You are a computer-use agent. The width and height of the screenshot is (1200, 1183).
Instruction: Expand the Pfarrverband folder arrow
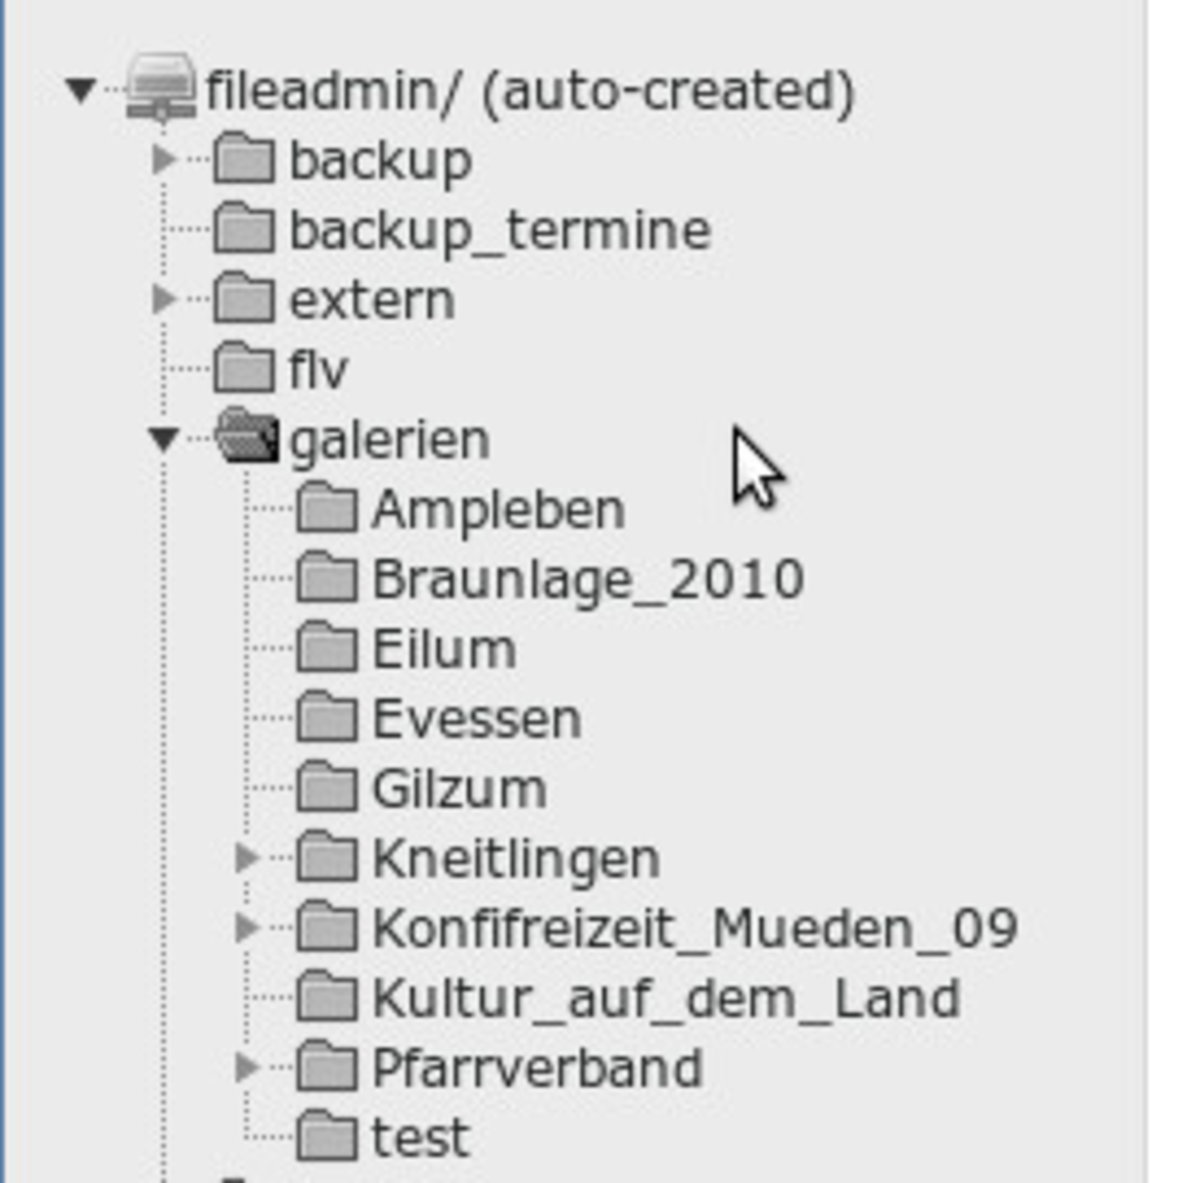247,1068
